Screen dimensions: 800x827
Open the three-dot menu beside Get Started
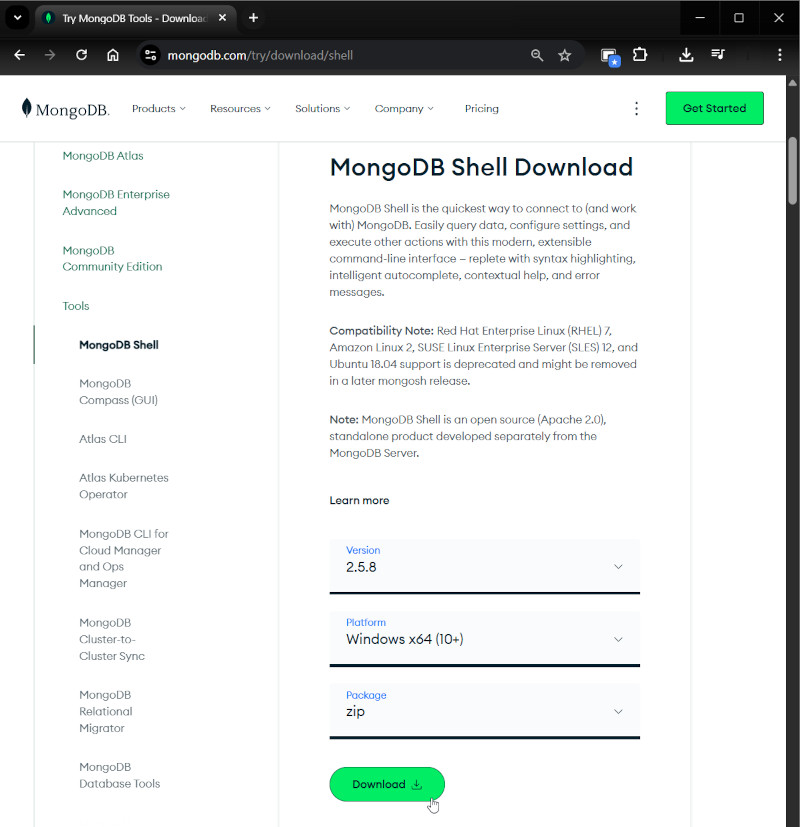click(636, 108)
